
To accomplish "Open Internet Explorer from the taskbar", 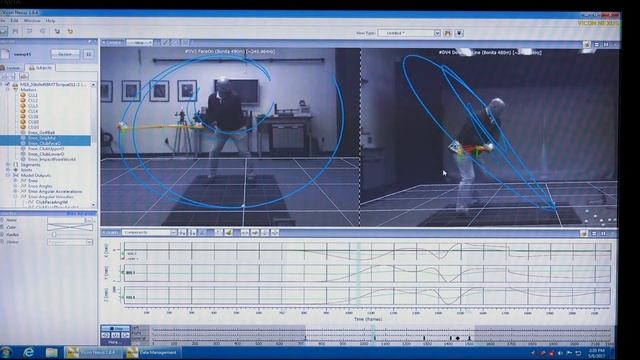I will tap(29, 352).
